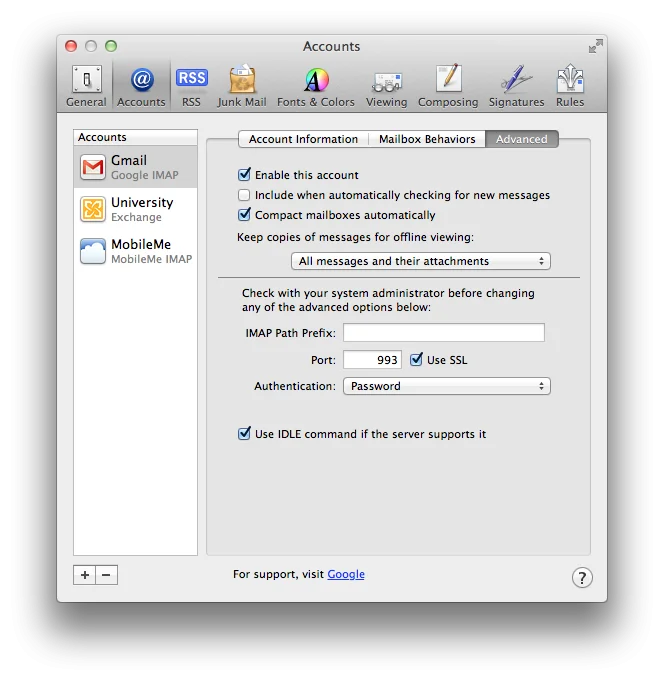The image size is (664, 681).
Task: Click the Google support link
Action: pyautogui.click(x=346, y=574)
